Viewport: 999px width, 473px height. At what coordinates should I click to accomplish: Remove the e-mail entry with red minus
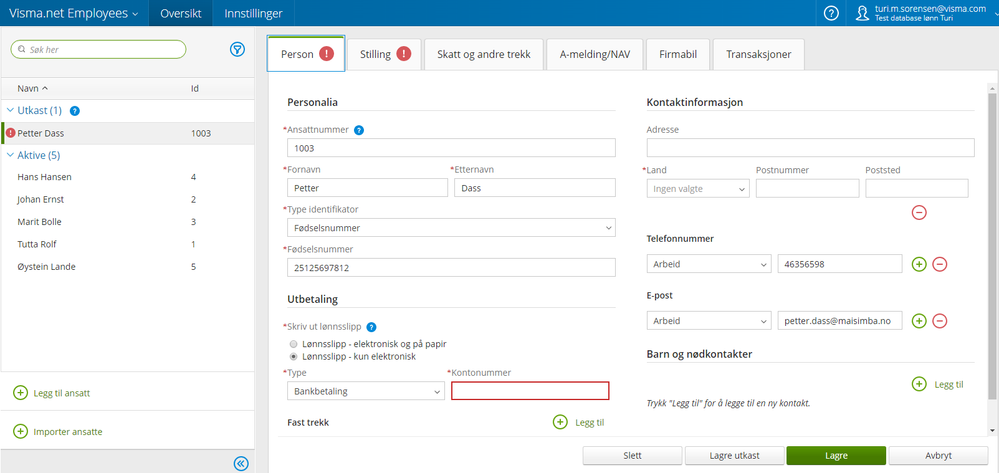[940, 321]
